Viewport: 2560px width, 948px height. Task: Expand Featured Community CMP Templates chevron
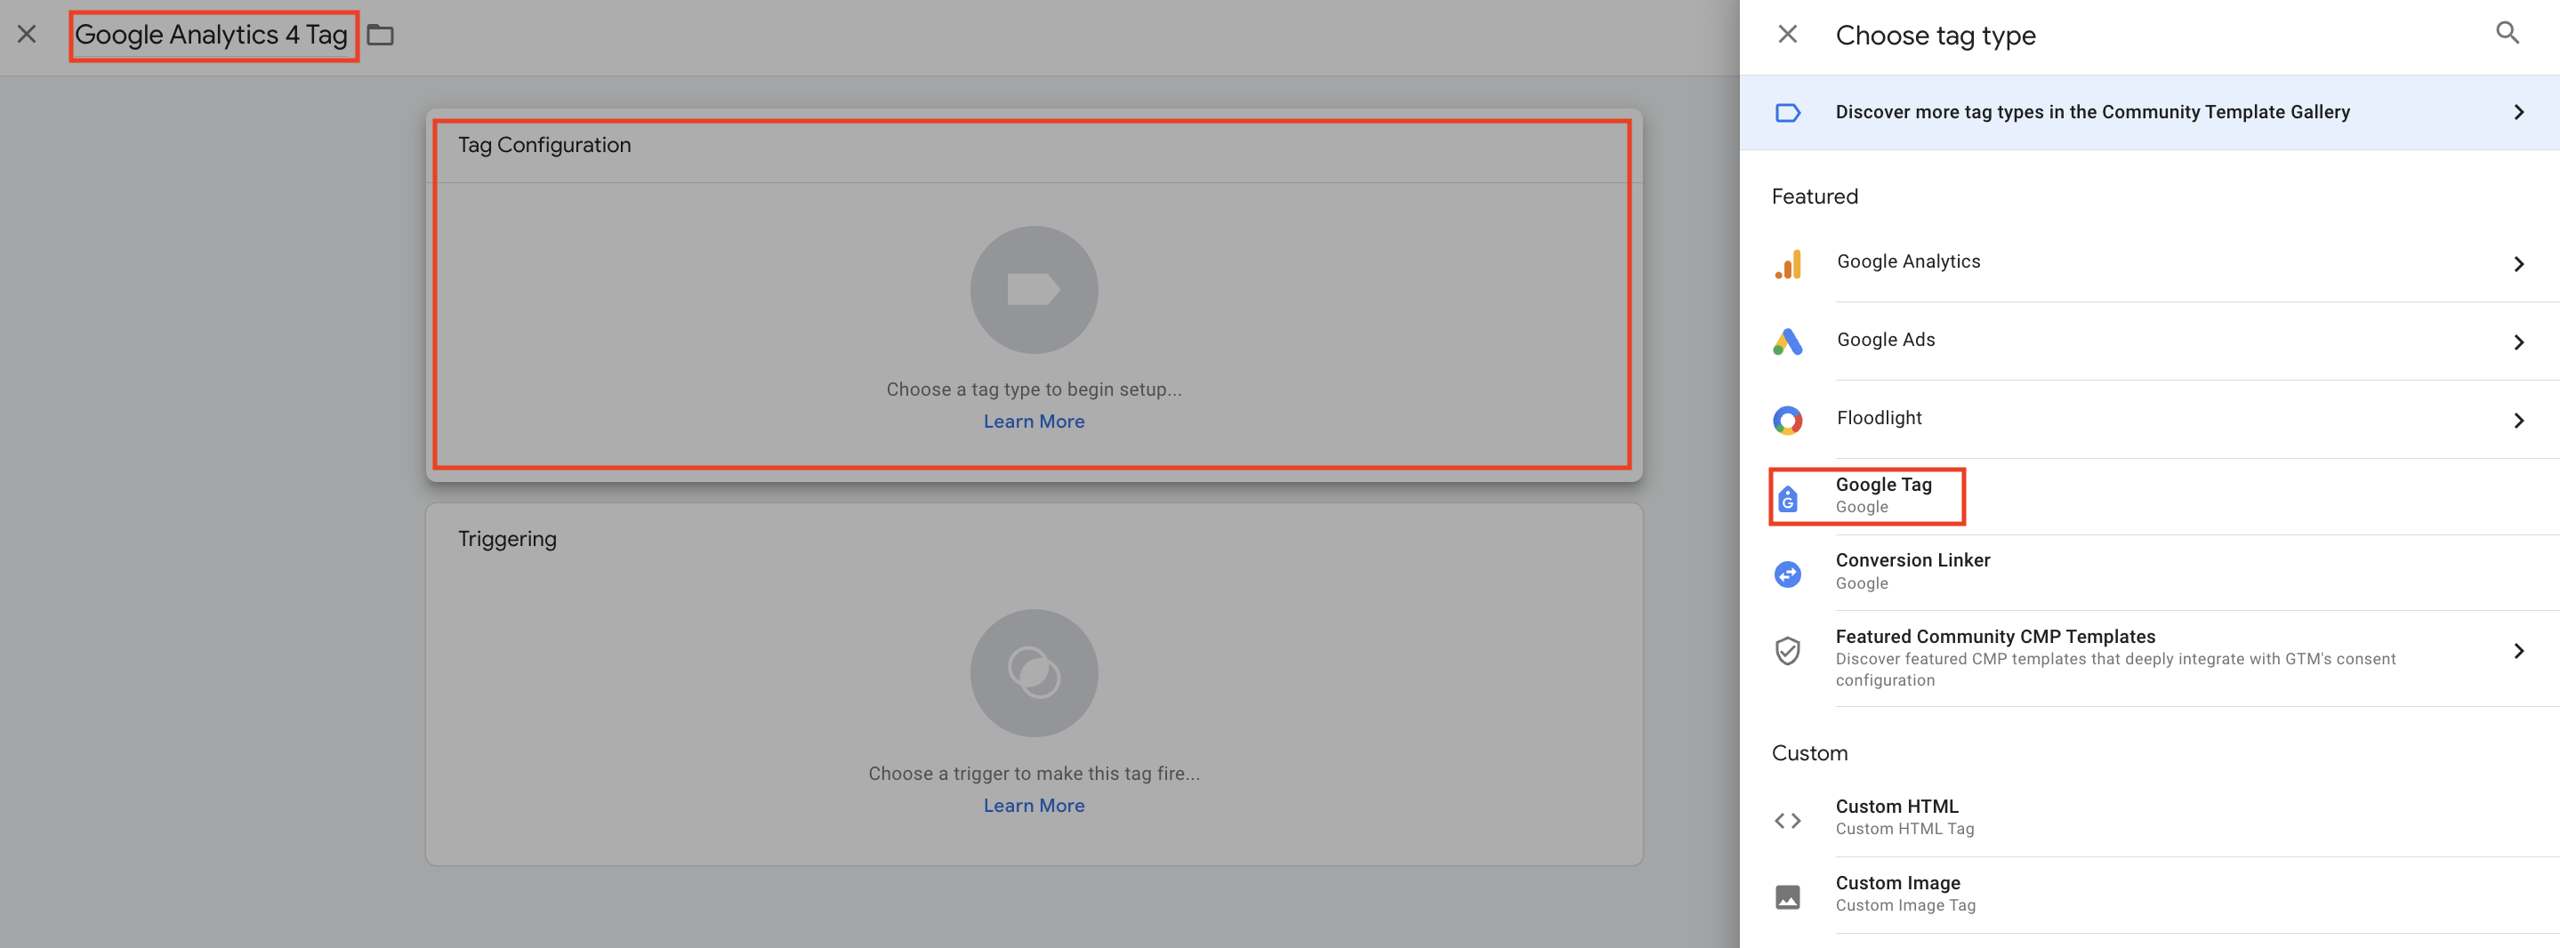coord(2519,651)
